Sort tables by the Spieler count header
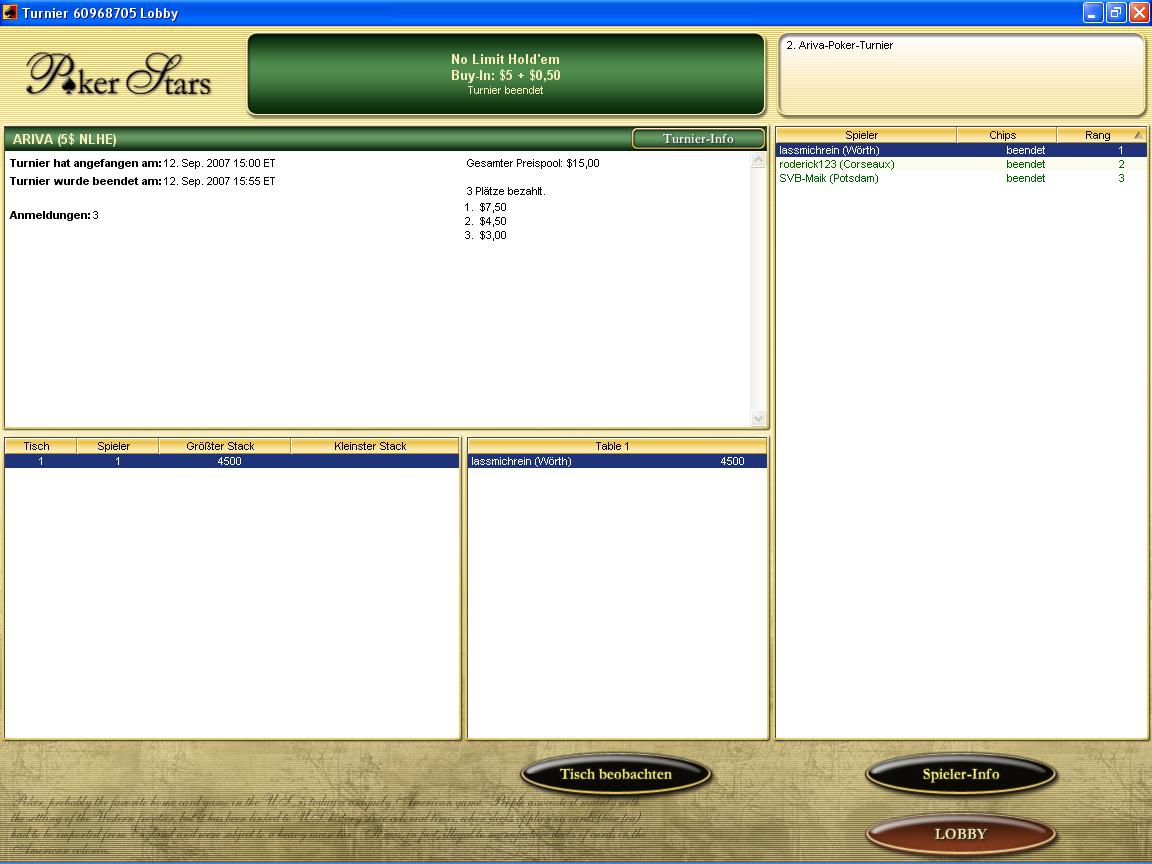1152x864 pixels. coord(118,446)
